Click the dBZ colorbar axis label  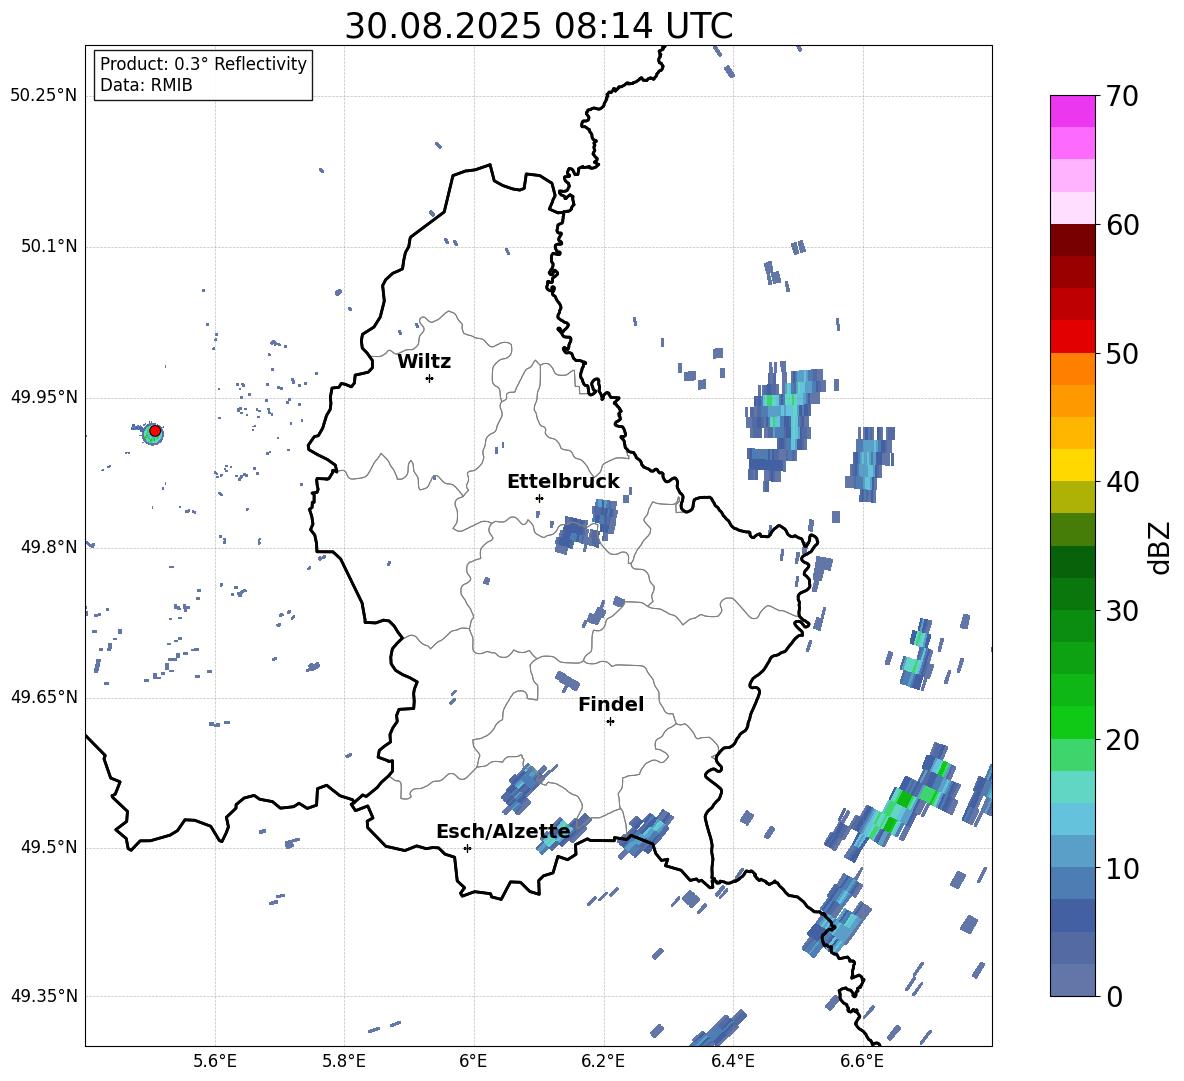click(x=1161, y=547)
